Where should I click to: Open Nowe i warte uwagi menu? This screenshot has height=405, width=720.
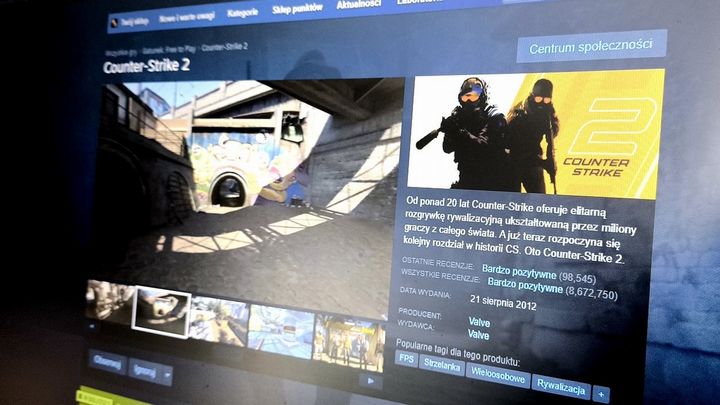click(x=187, y=17)
